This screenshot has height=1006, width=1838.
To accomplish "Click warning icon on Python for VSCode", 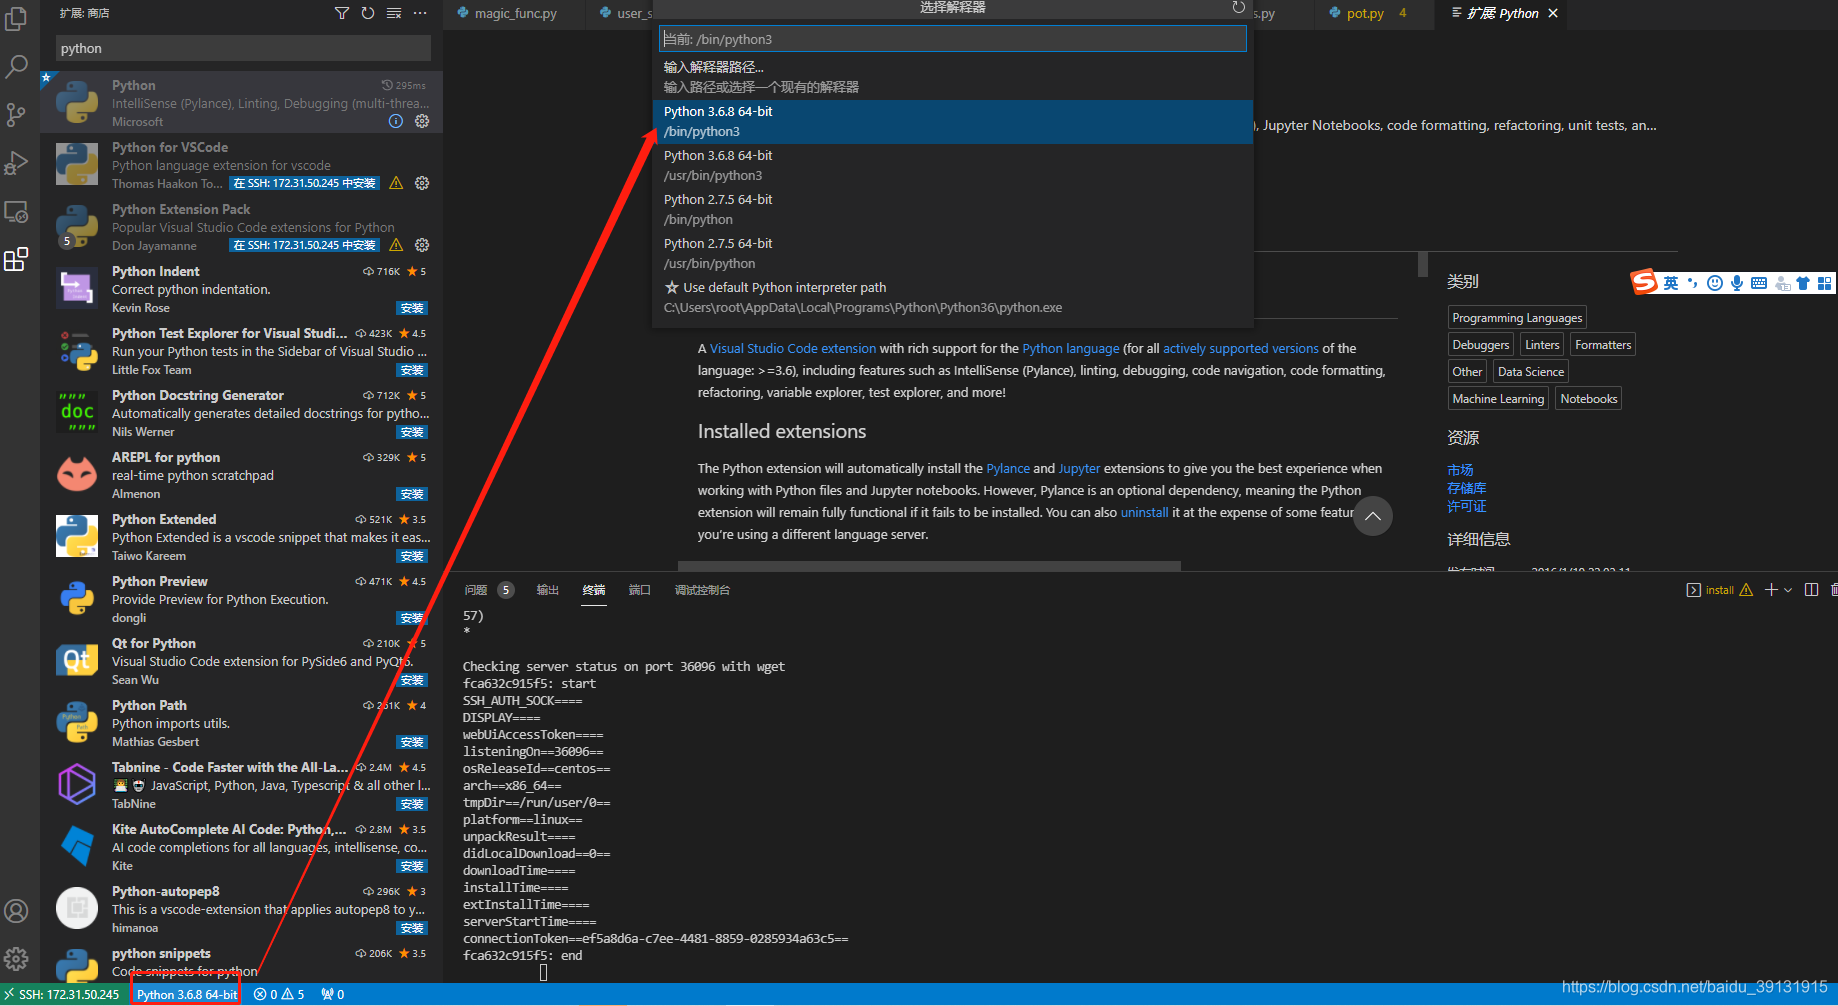I will click(x=396, y=183).
